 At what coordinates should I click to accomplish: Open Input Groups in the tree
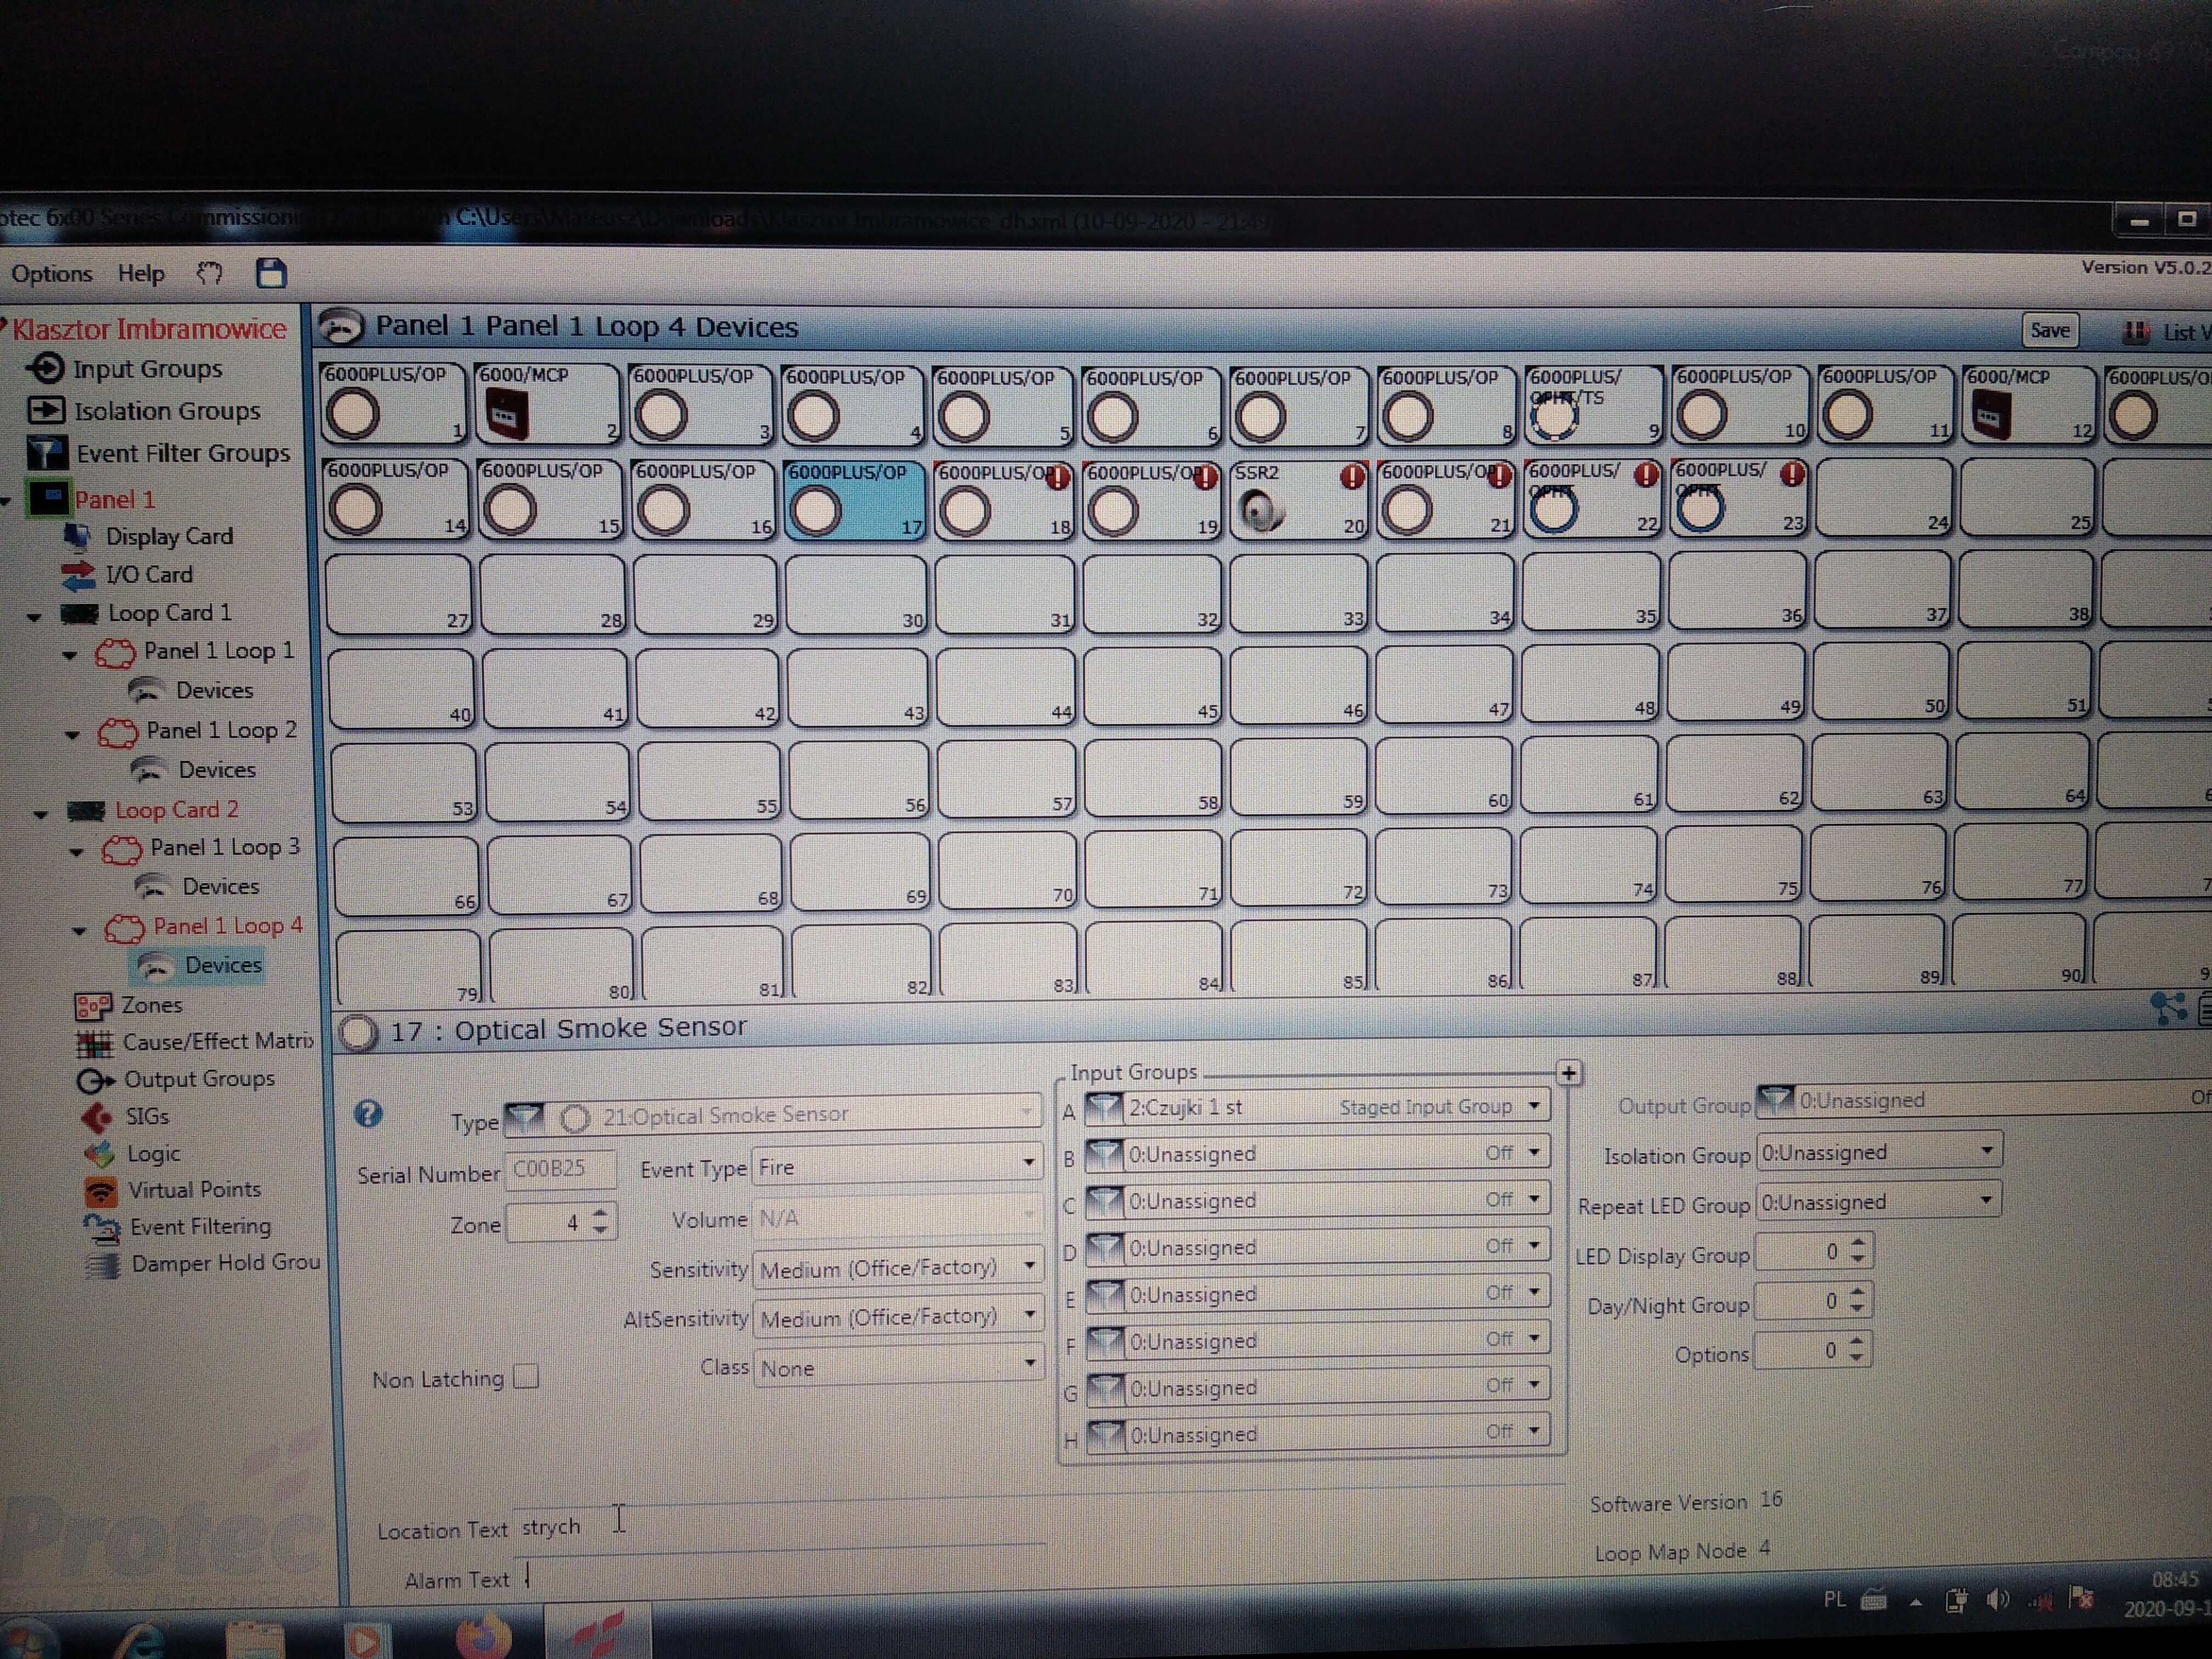[147, 369]
